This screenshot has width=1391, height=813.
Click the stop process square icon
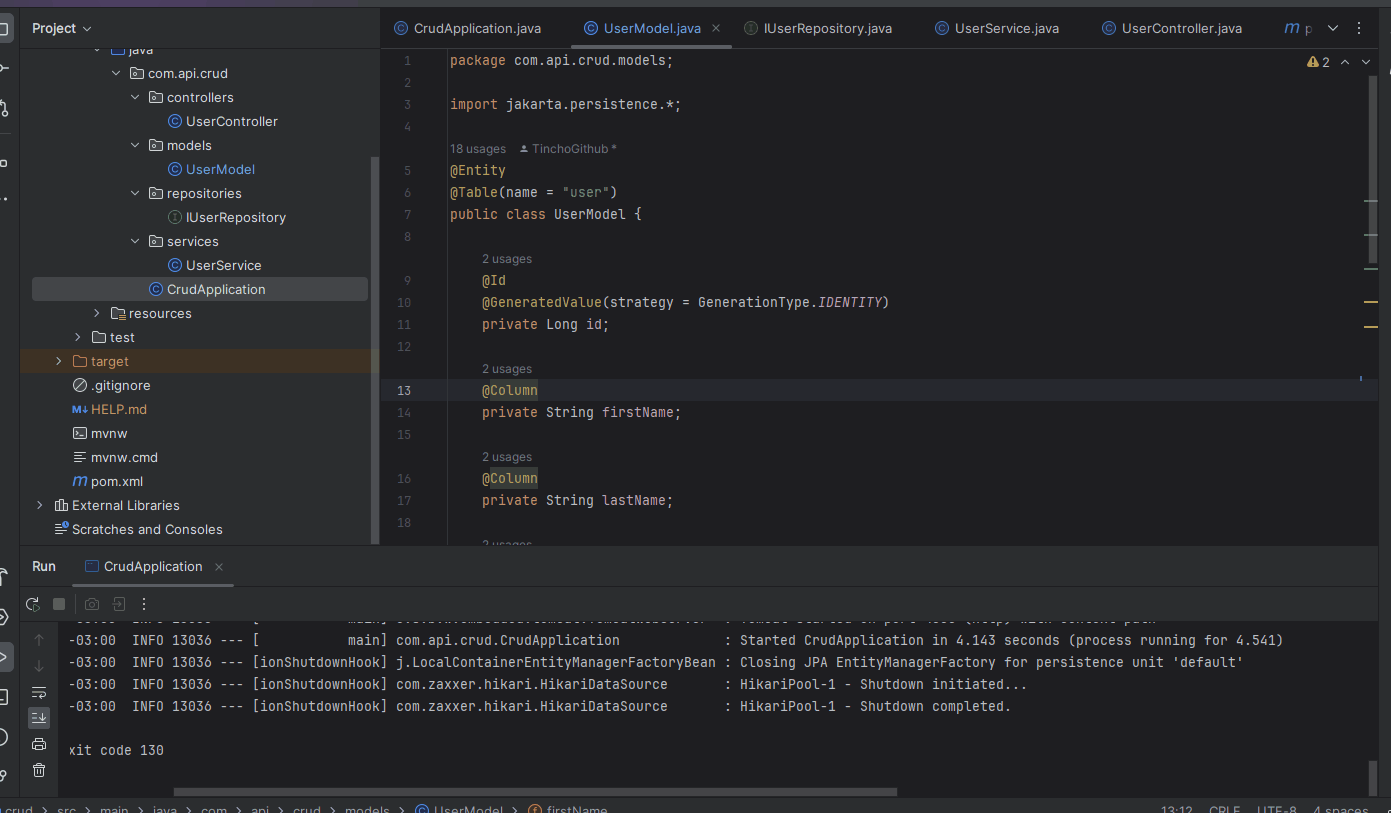pyautogui.click(x=59, y=604)
